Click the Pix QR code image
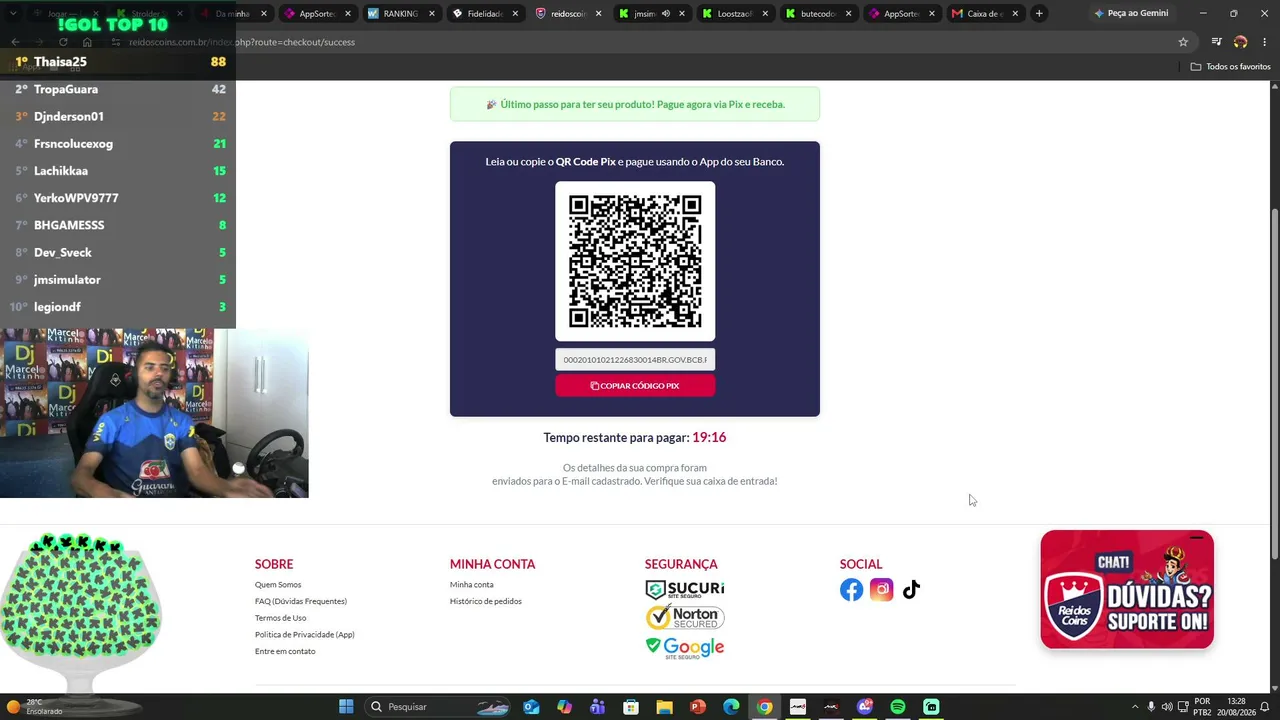Viewport: 1280px width, 720px height. point(635,261)
